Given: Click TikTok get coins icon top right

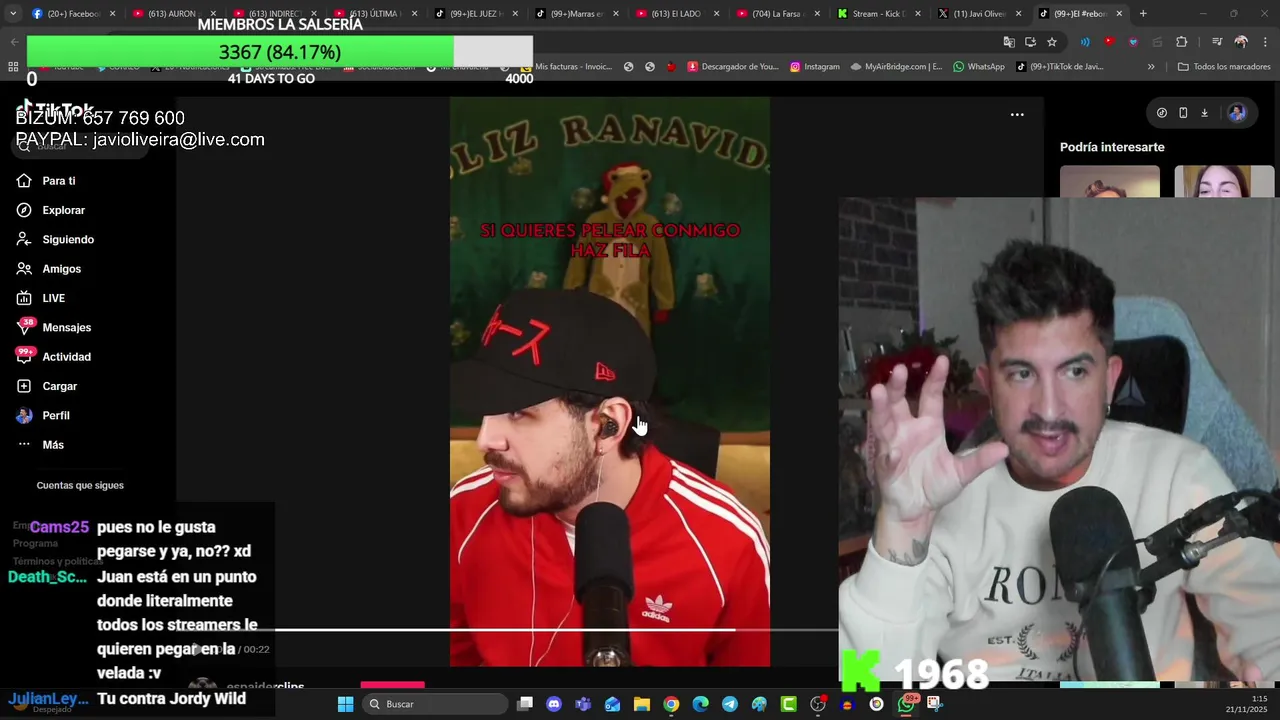Looking at the screenshot, I should [1161, 113].
